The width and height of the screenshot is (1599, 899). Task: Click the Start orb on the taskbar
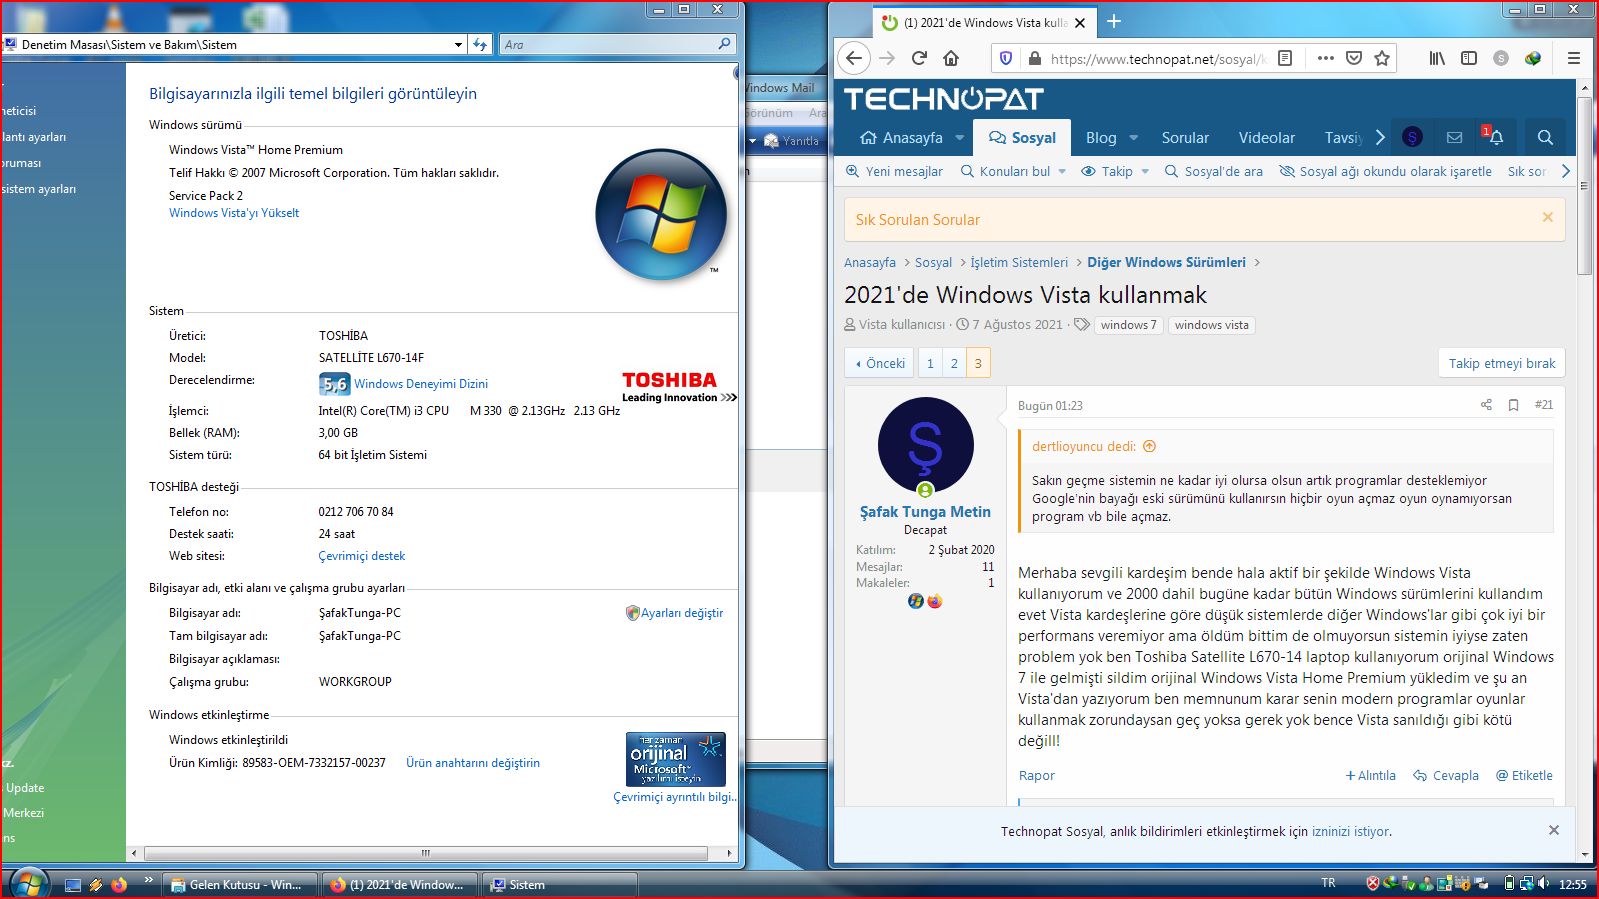pyautogui.click(x=27, y=884)
